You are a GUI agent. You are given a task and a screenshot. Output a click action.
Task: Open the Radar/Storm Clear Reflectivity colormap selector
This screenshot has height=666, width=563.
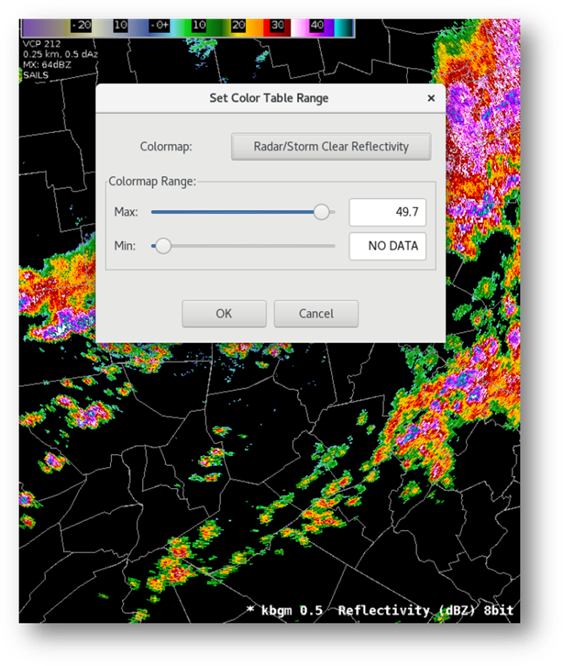pos(331,147)
